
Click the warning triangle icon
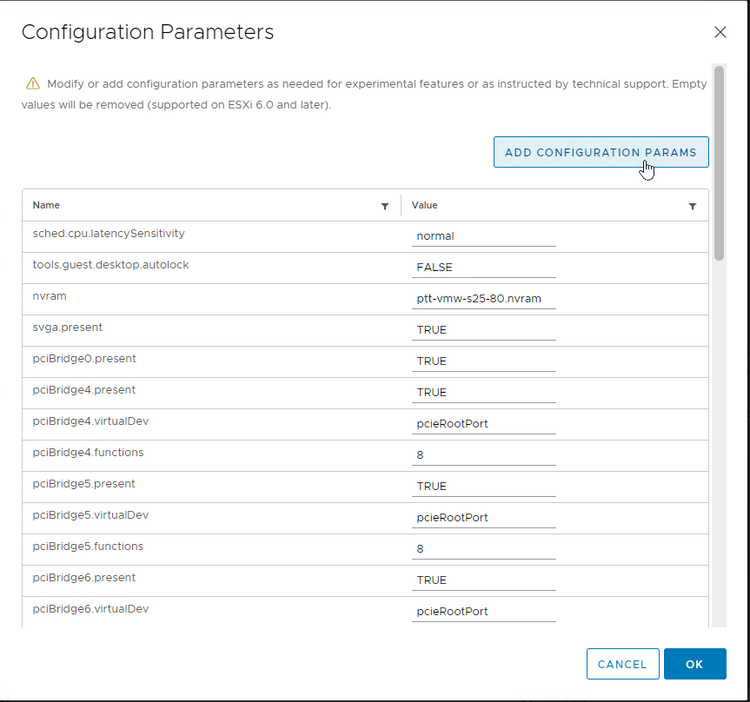click(33, 84)
